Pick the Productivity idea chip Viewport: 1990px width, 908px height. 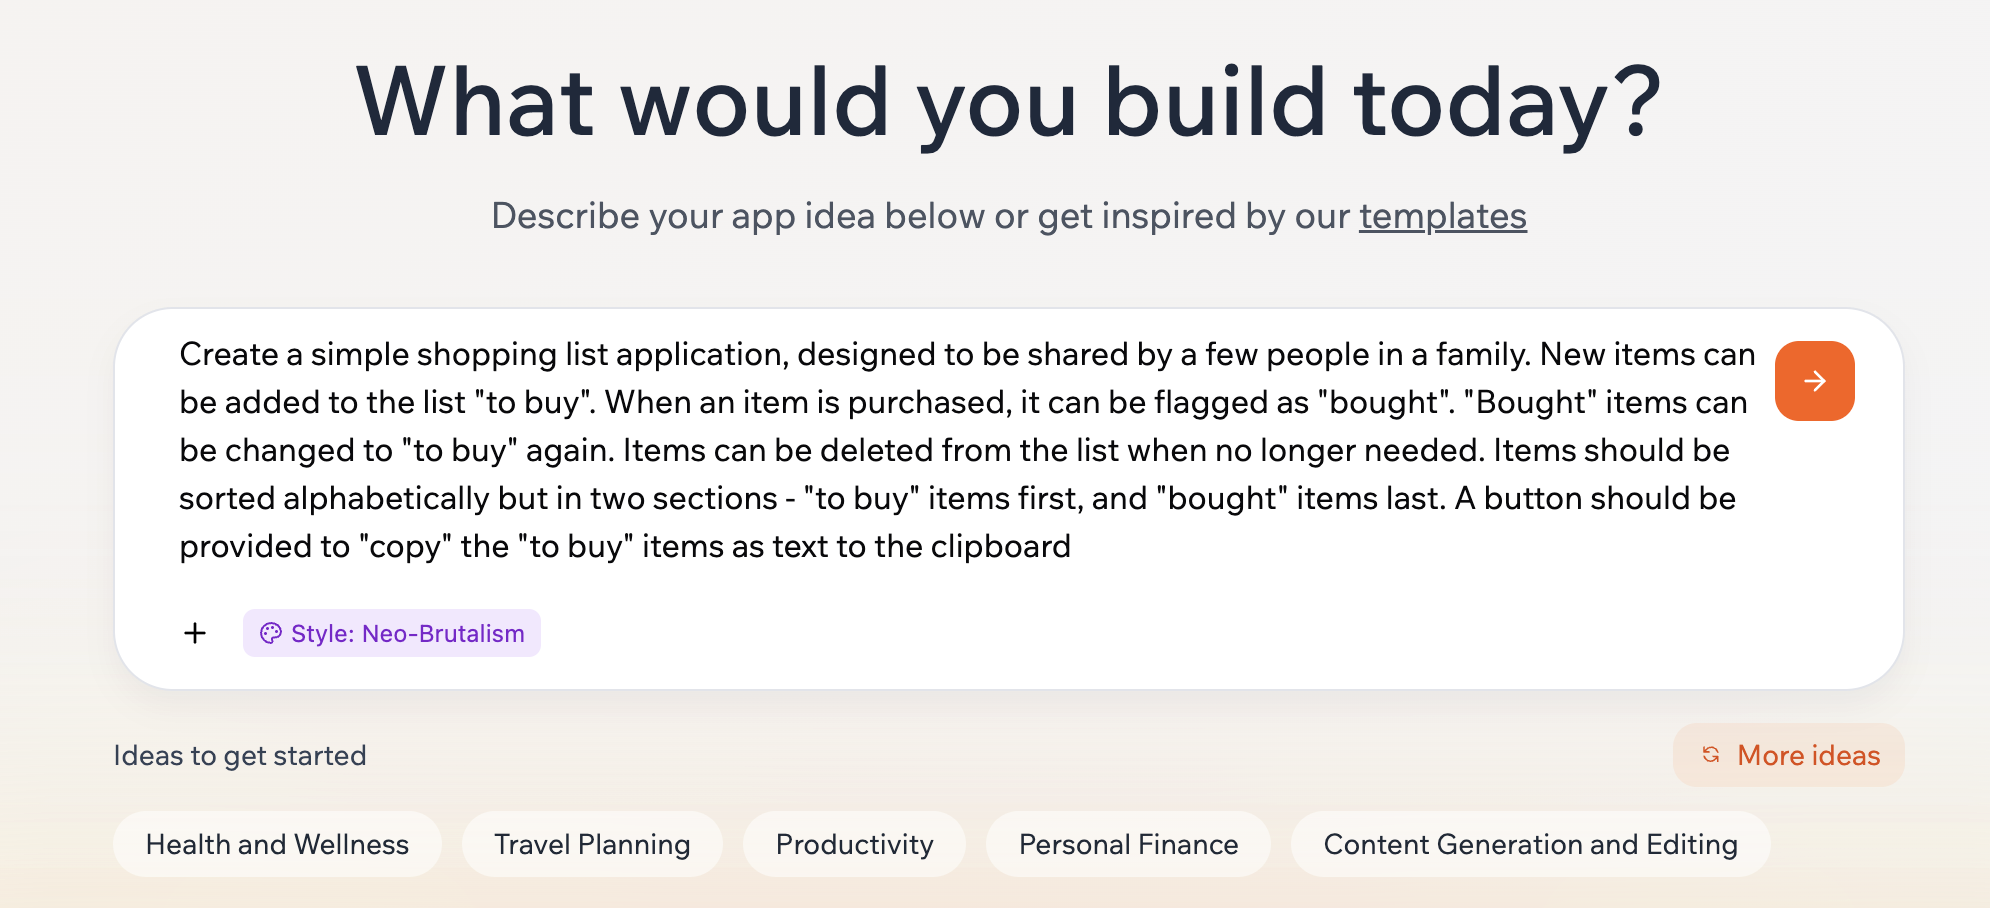coord(854,844)
